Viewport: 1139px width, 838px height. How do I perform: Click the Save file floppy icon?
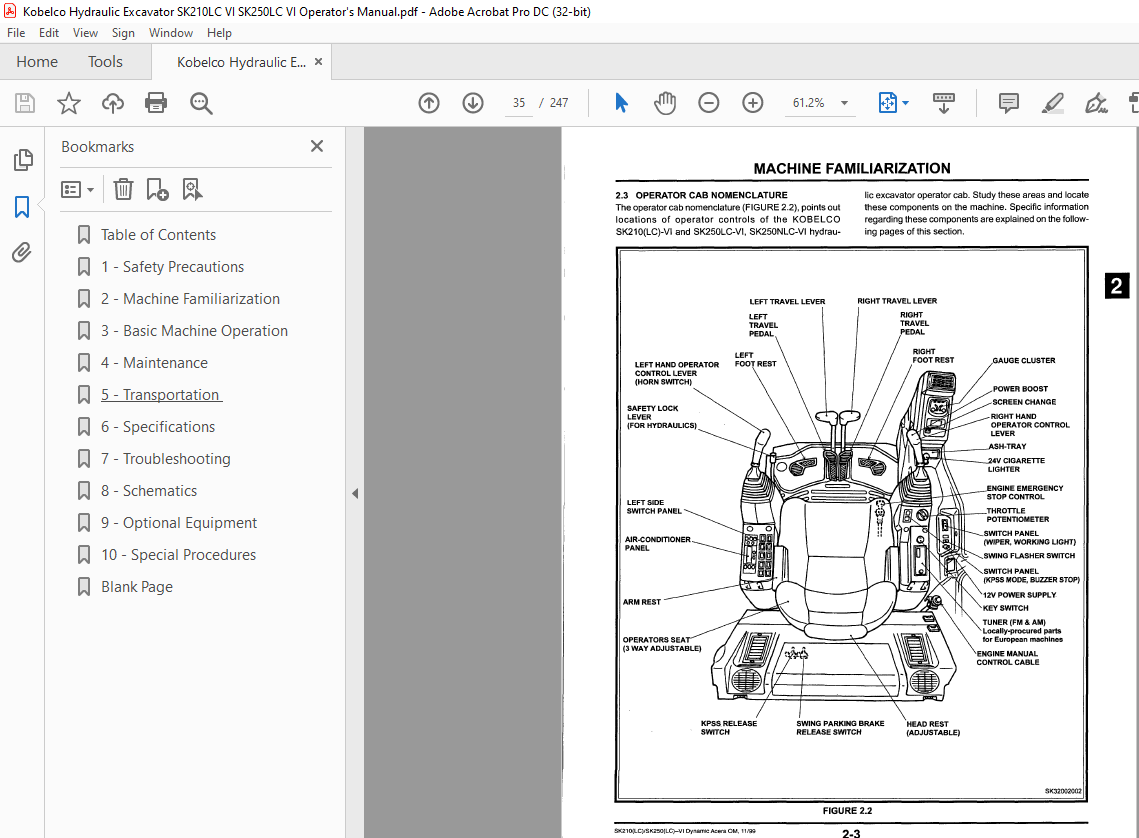[x=25, y=103]
